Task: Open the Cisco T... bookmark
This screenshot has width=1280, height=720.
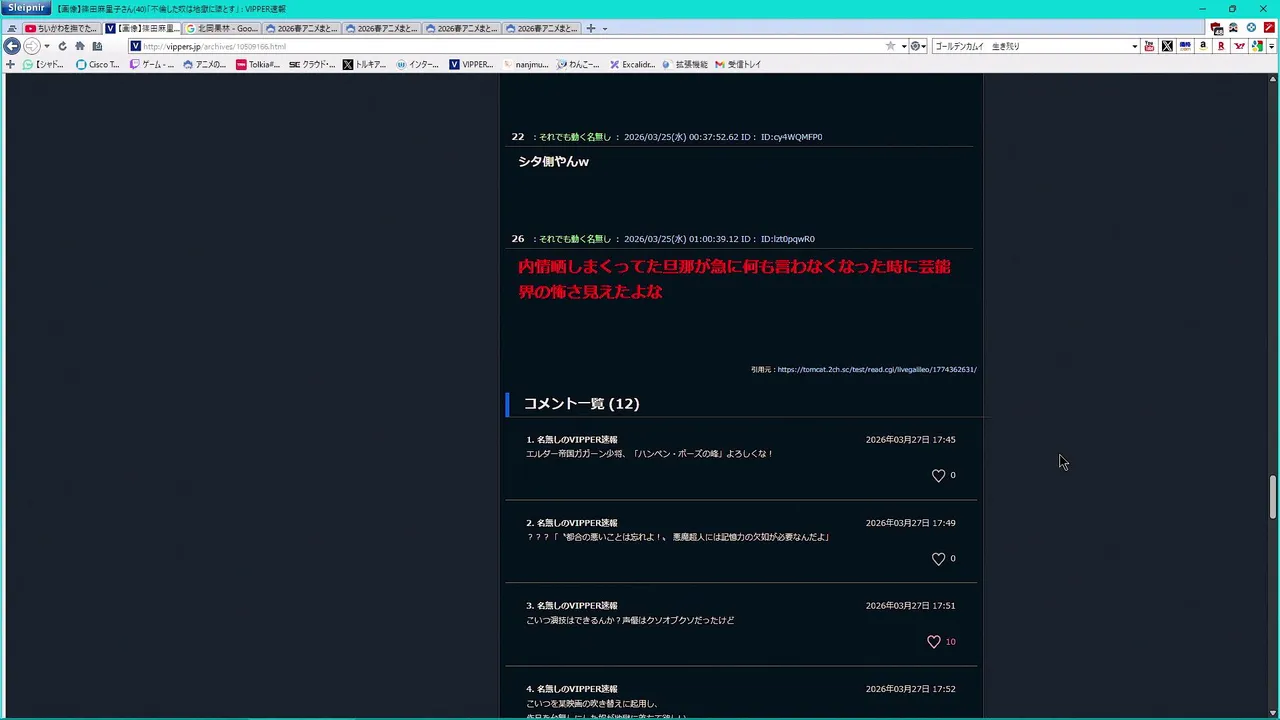Action: (x=98, y=64)
